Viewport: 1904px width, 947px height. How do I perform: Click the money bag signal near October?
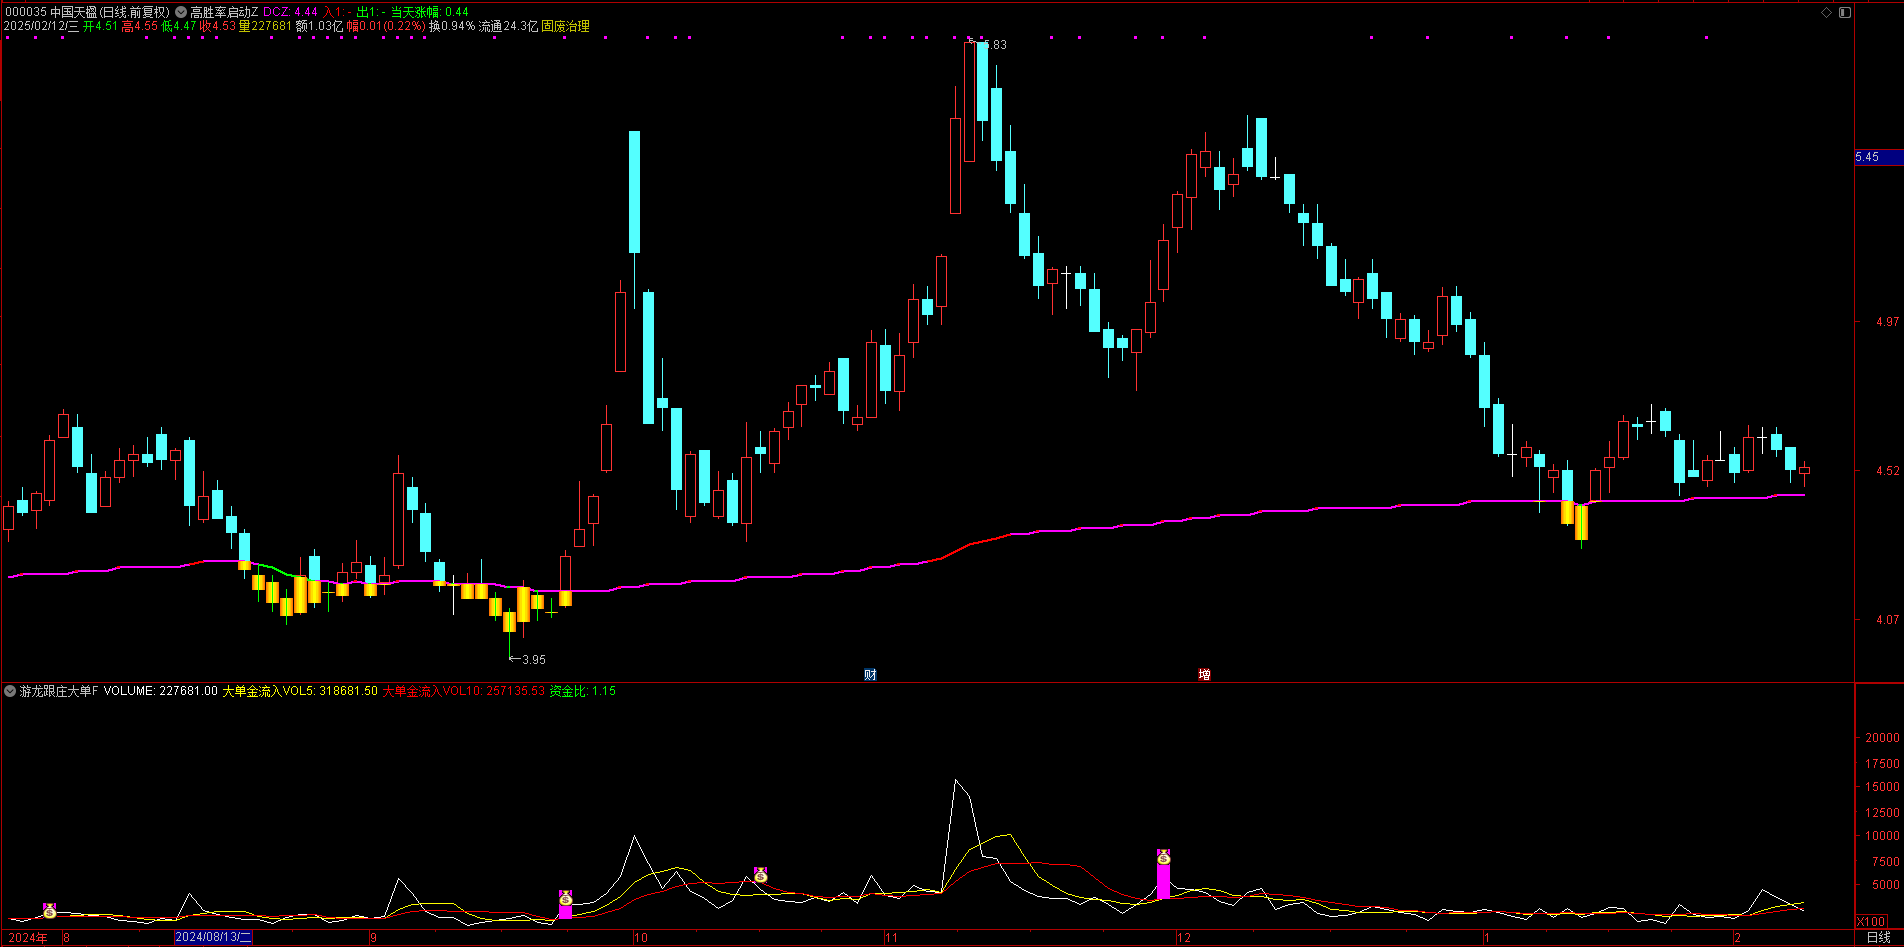[565, 898]
